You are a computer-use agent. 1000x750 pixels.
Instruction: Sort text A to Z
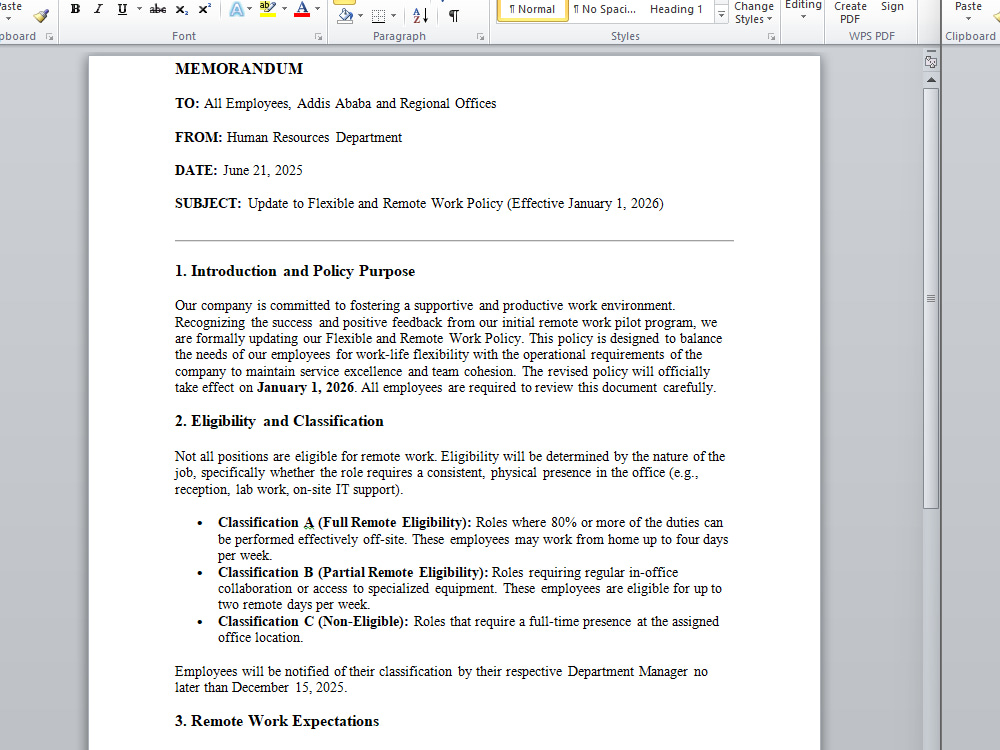420,15
